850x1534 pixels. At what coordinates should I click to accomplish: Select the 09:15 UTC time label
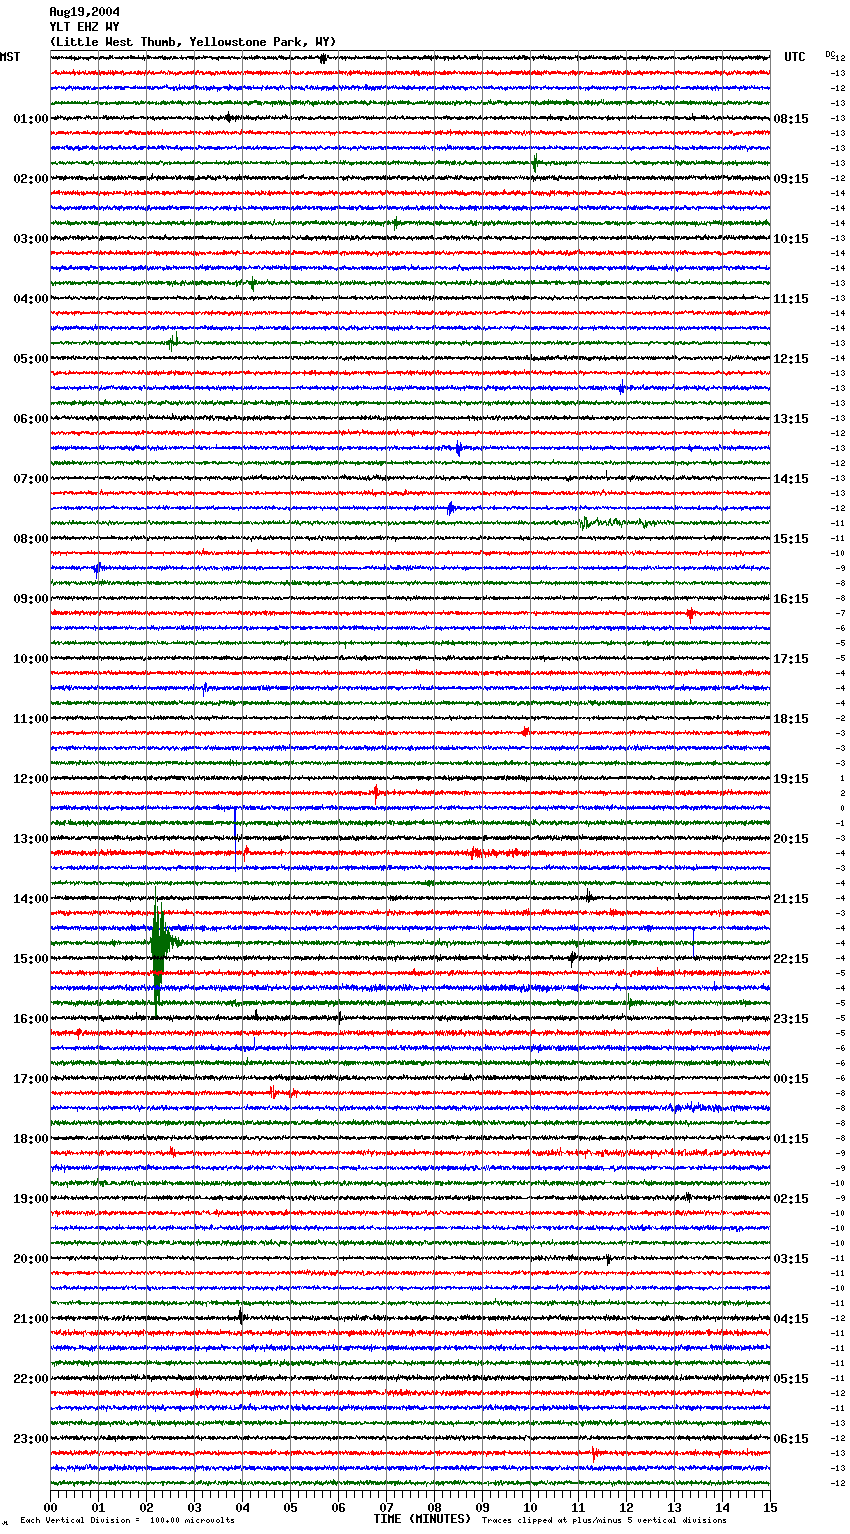pyautogui.click(x=791, y=179)
